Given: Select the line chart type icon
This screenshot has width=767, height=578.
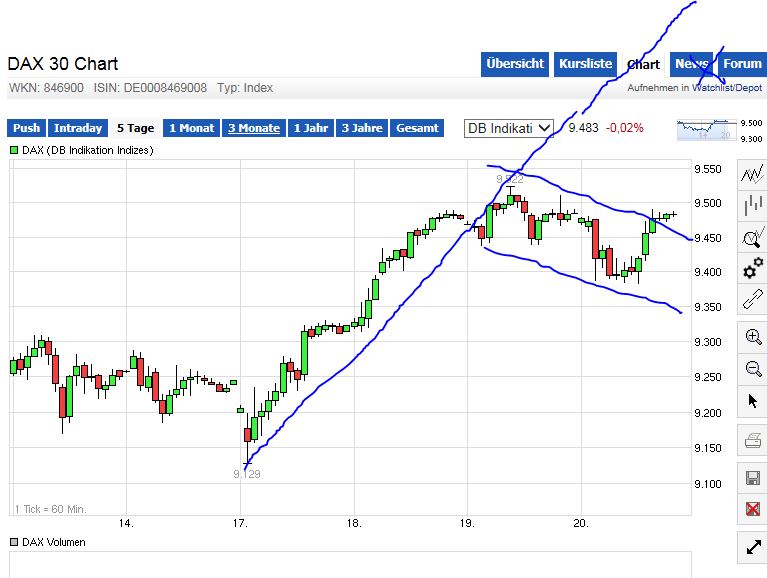Looking at the screenshot, I should [x=752, y=175].
